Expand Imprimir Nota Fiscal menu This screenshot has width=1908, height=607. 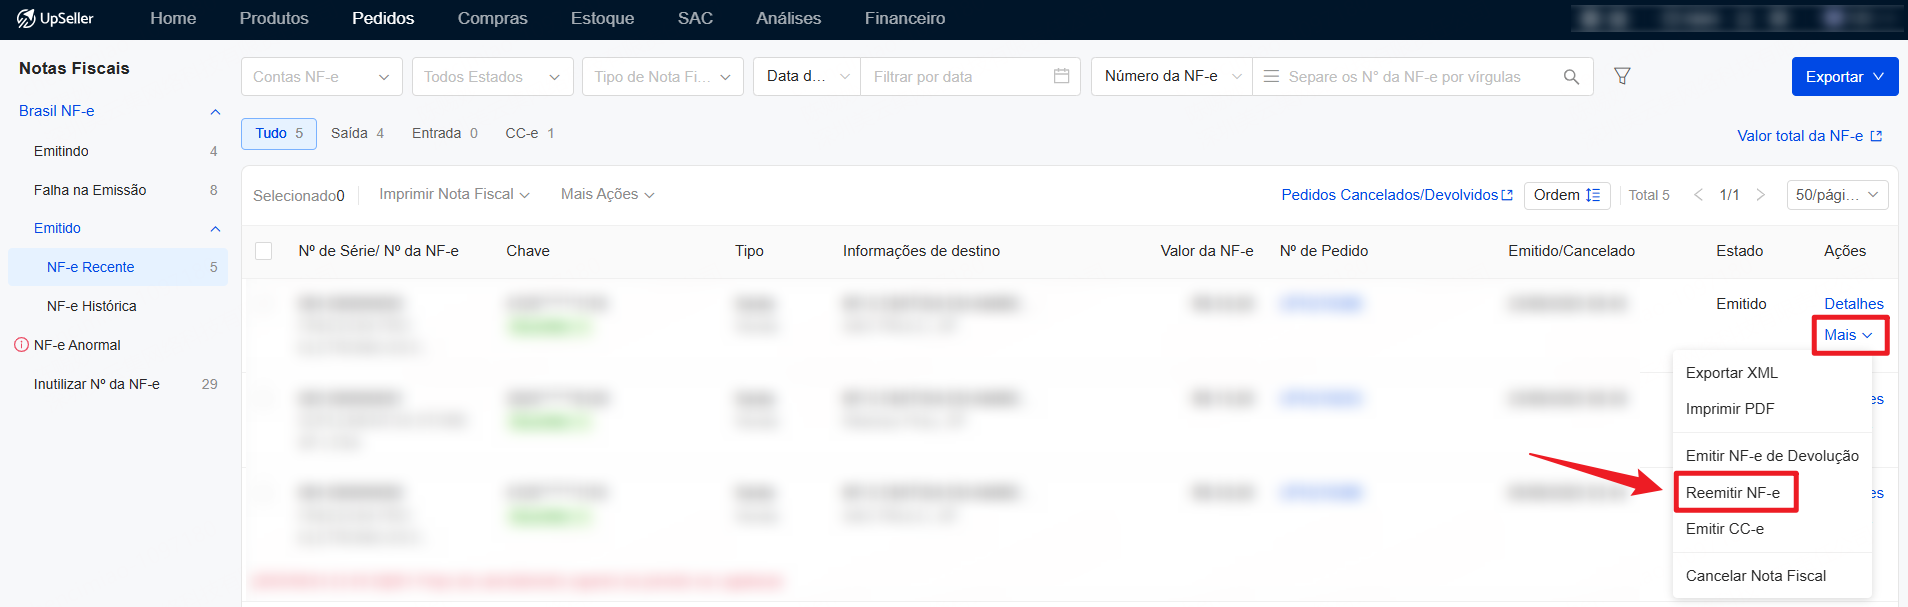(454, 194)
